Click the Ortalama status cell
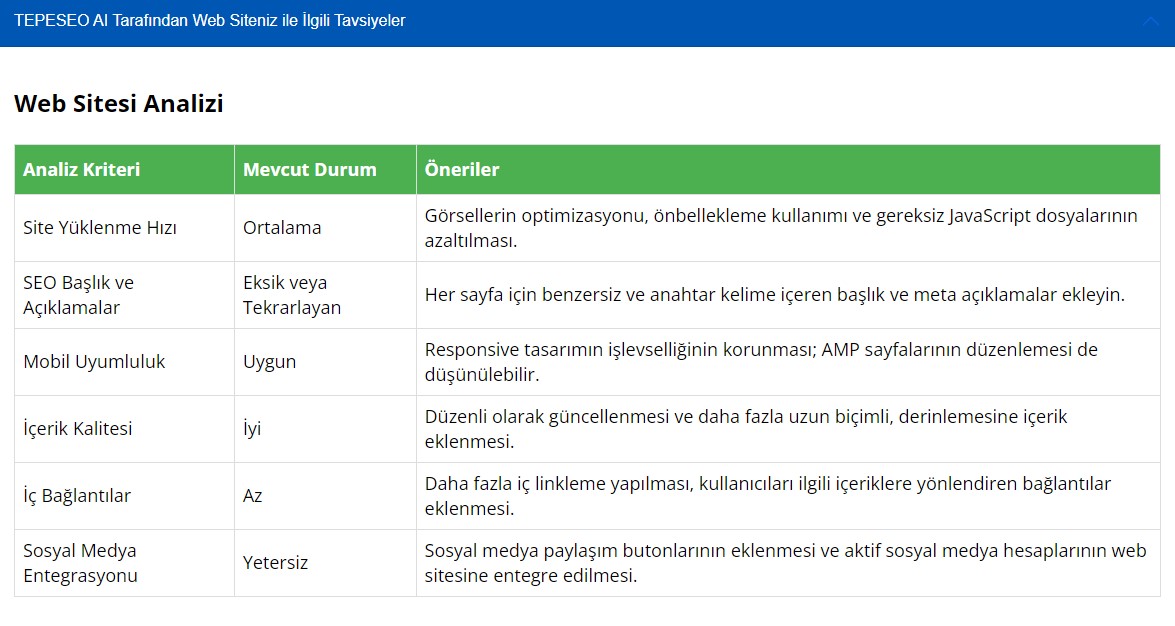The image size is (1175, 626). pyautogui.click(x=282, y=228)
